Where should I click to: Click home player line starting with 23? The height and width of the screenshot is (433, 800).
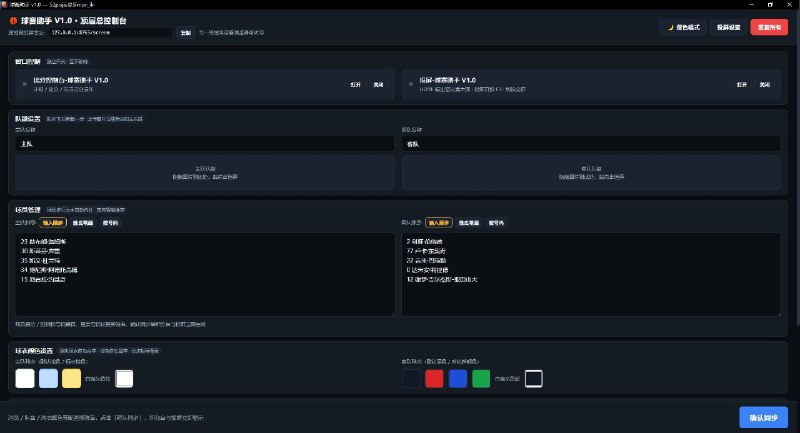(x=43, y=241)
